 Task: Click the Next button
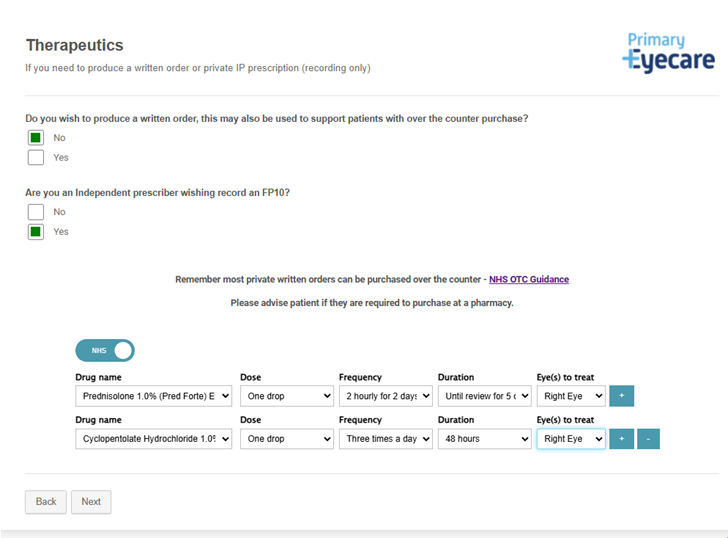(91, 502)
